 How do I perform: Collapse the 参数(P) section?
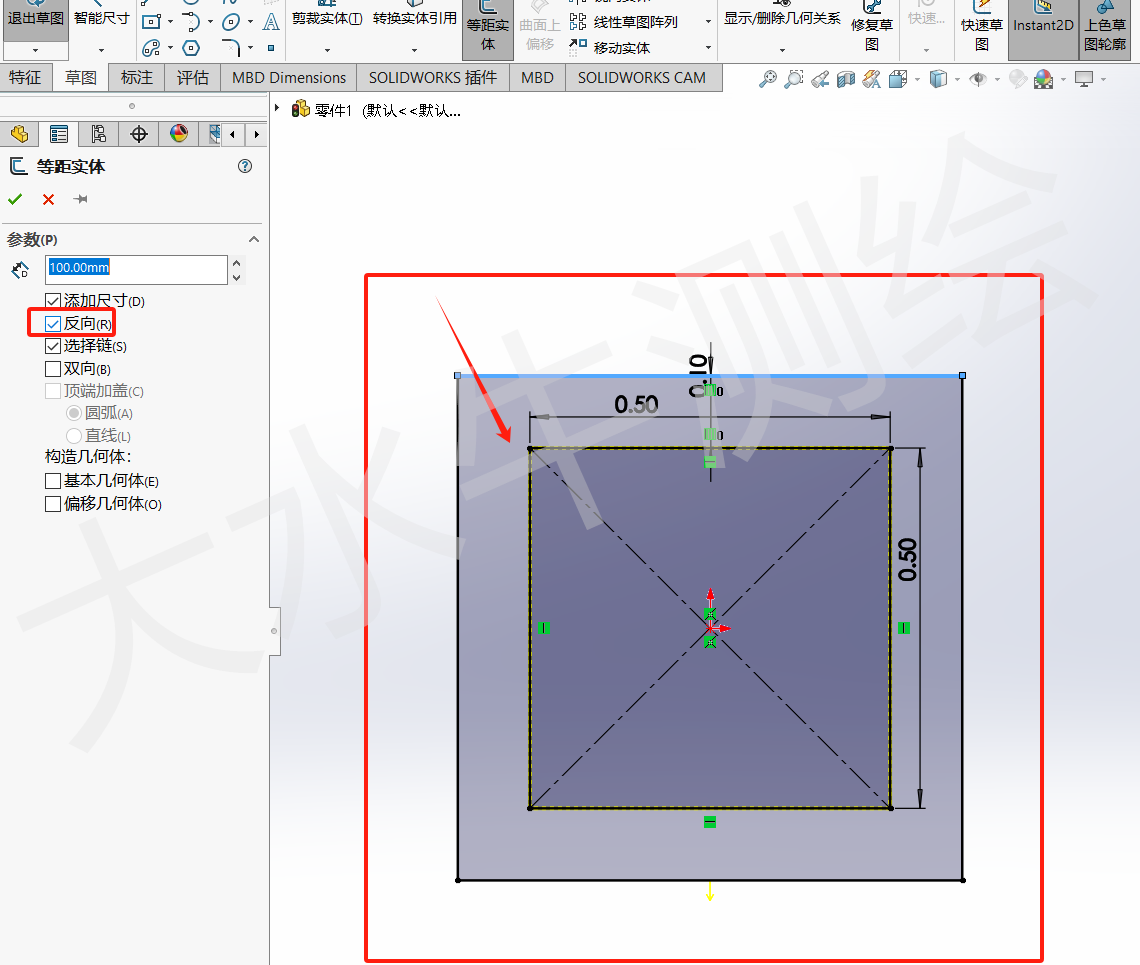click(253, 239)
